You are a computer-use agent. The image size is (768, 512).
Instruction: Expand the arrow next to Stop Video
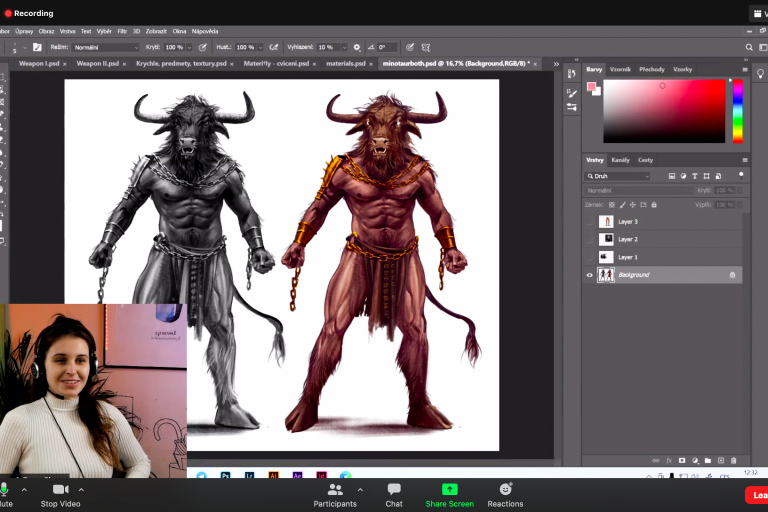click(x=81, y=489)
